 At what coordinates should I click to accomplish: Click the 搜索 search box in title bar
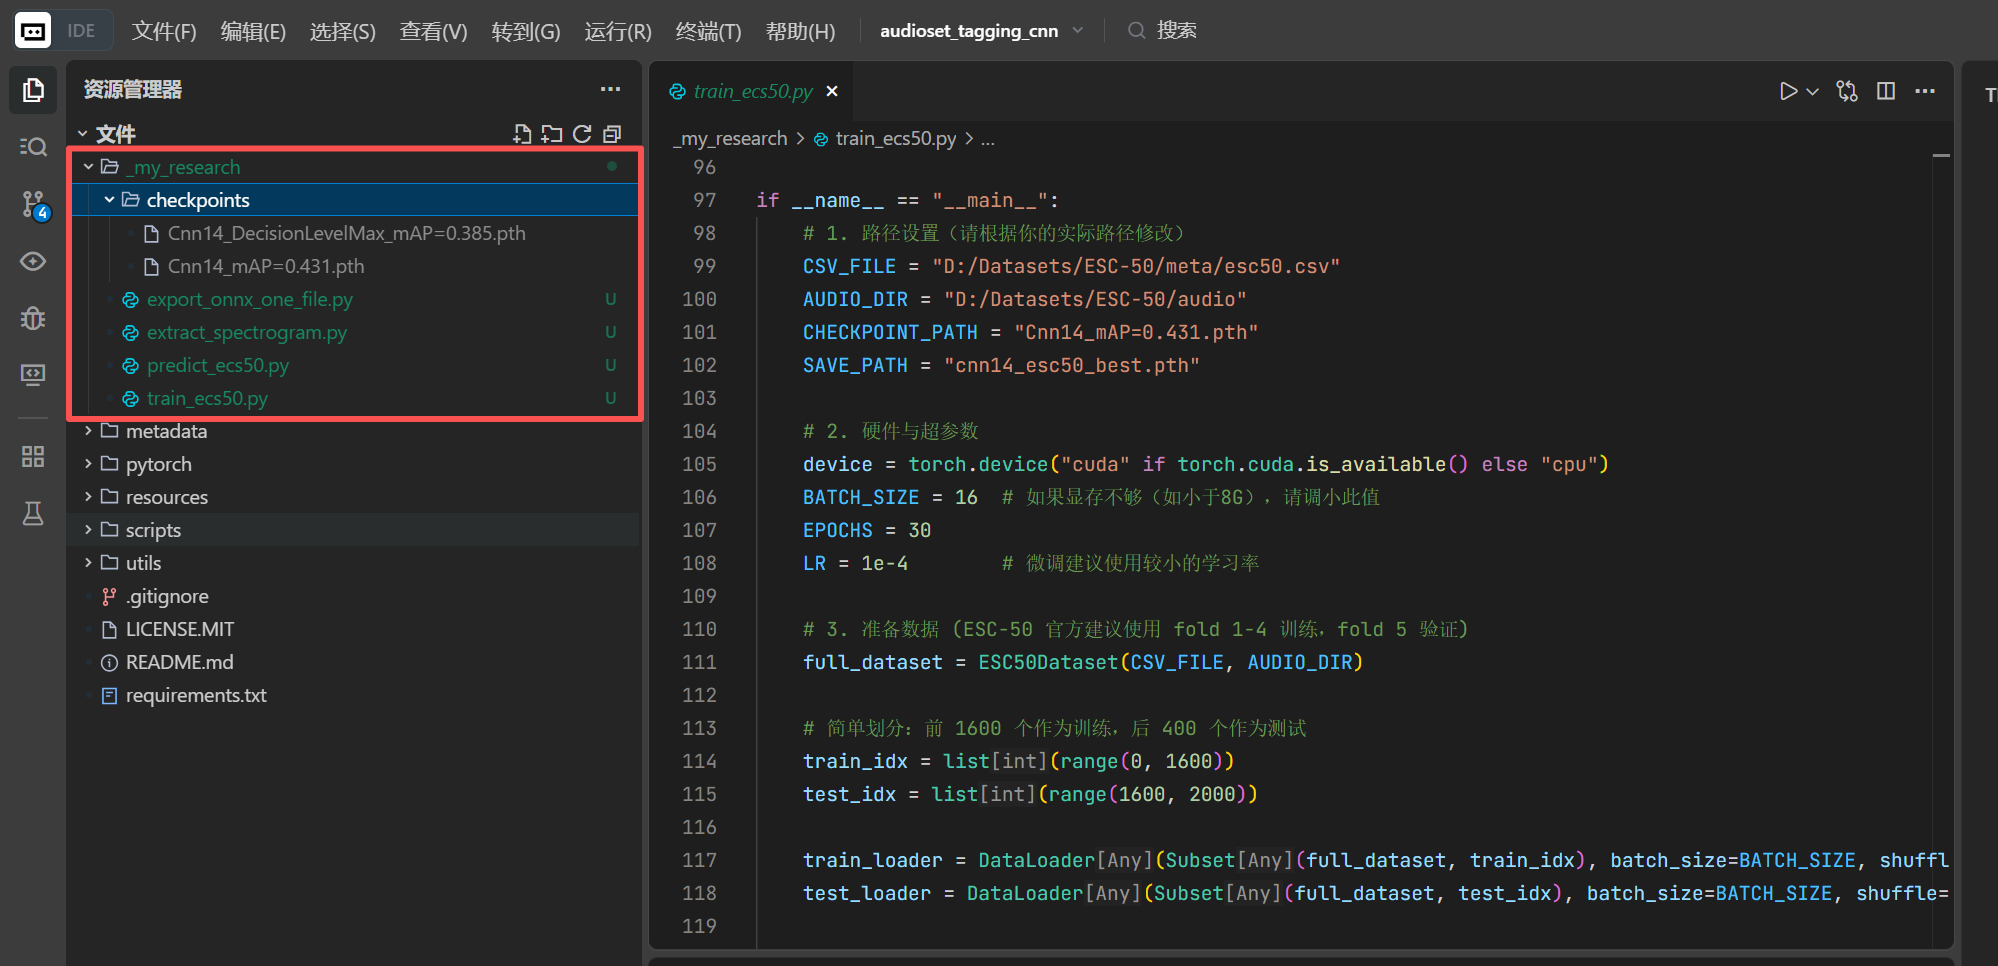1162,31
